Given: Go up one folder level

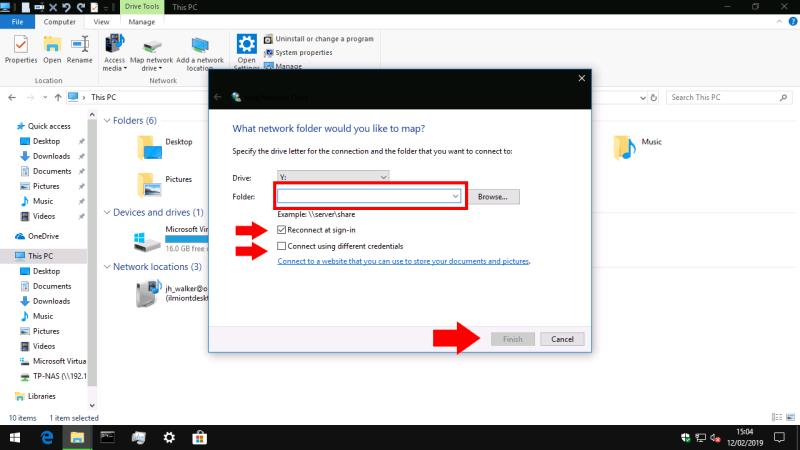Looking at the screenshot, I should (58, 97).
